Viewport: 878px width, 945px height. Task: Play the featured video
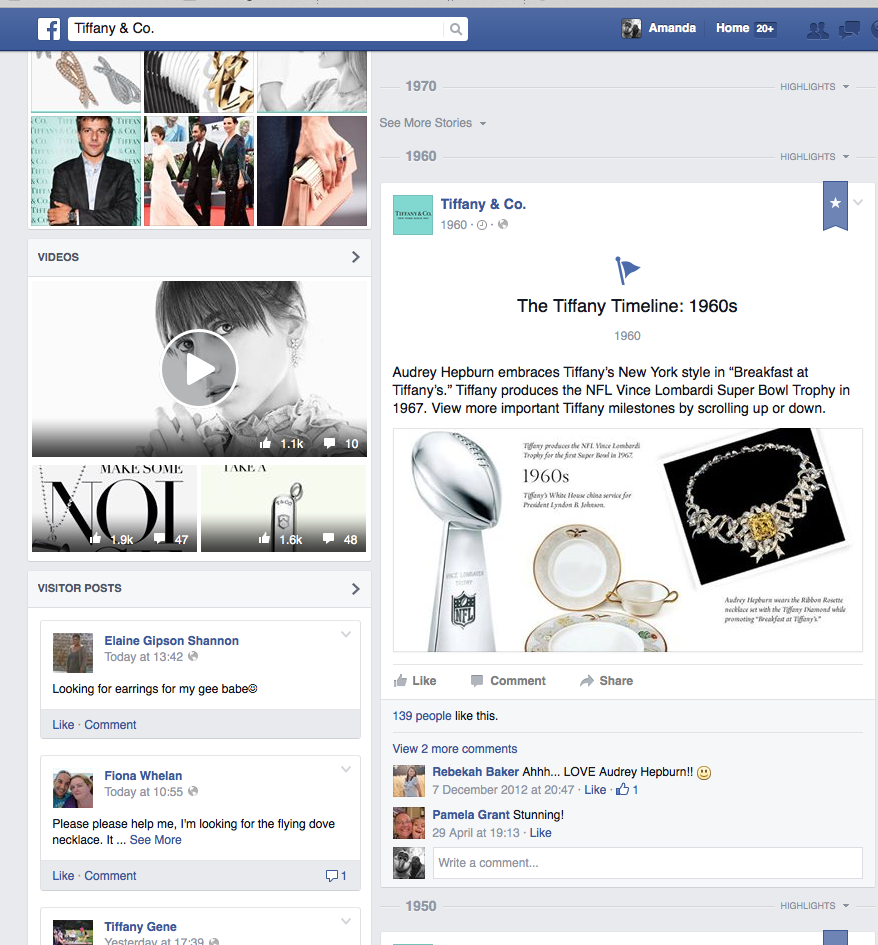(199, 369)
